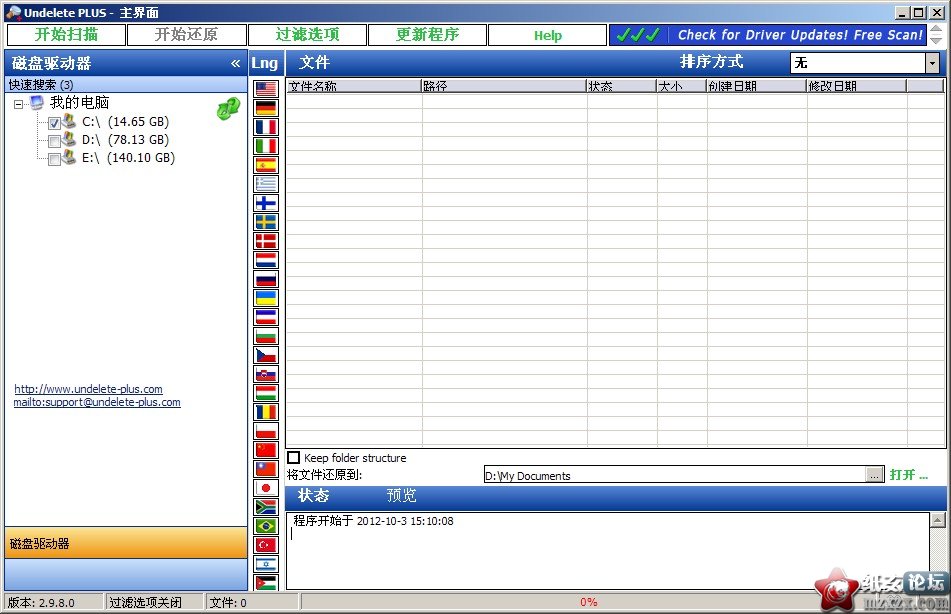Choose the Greek flag language
The width and height of the screenshot is (951, 614).
pyautogui.click(x=266, y=184)
